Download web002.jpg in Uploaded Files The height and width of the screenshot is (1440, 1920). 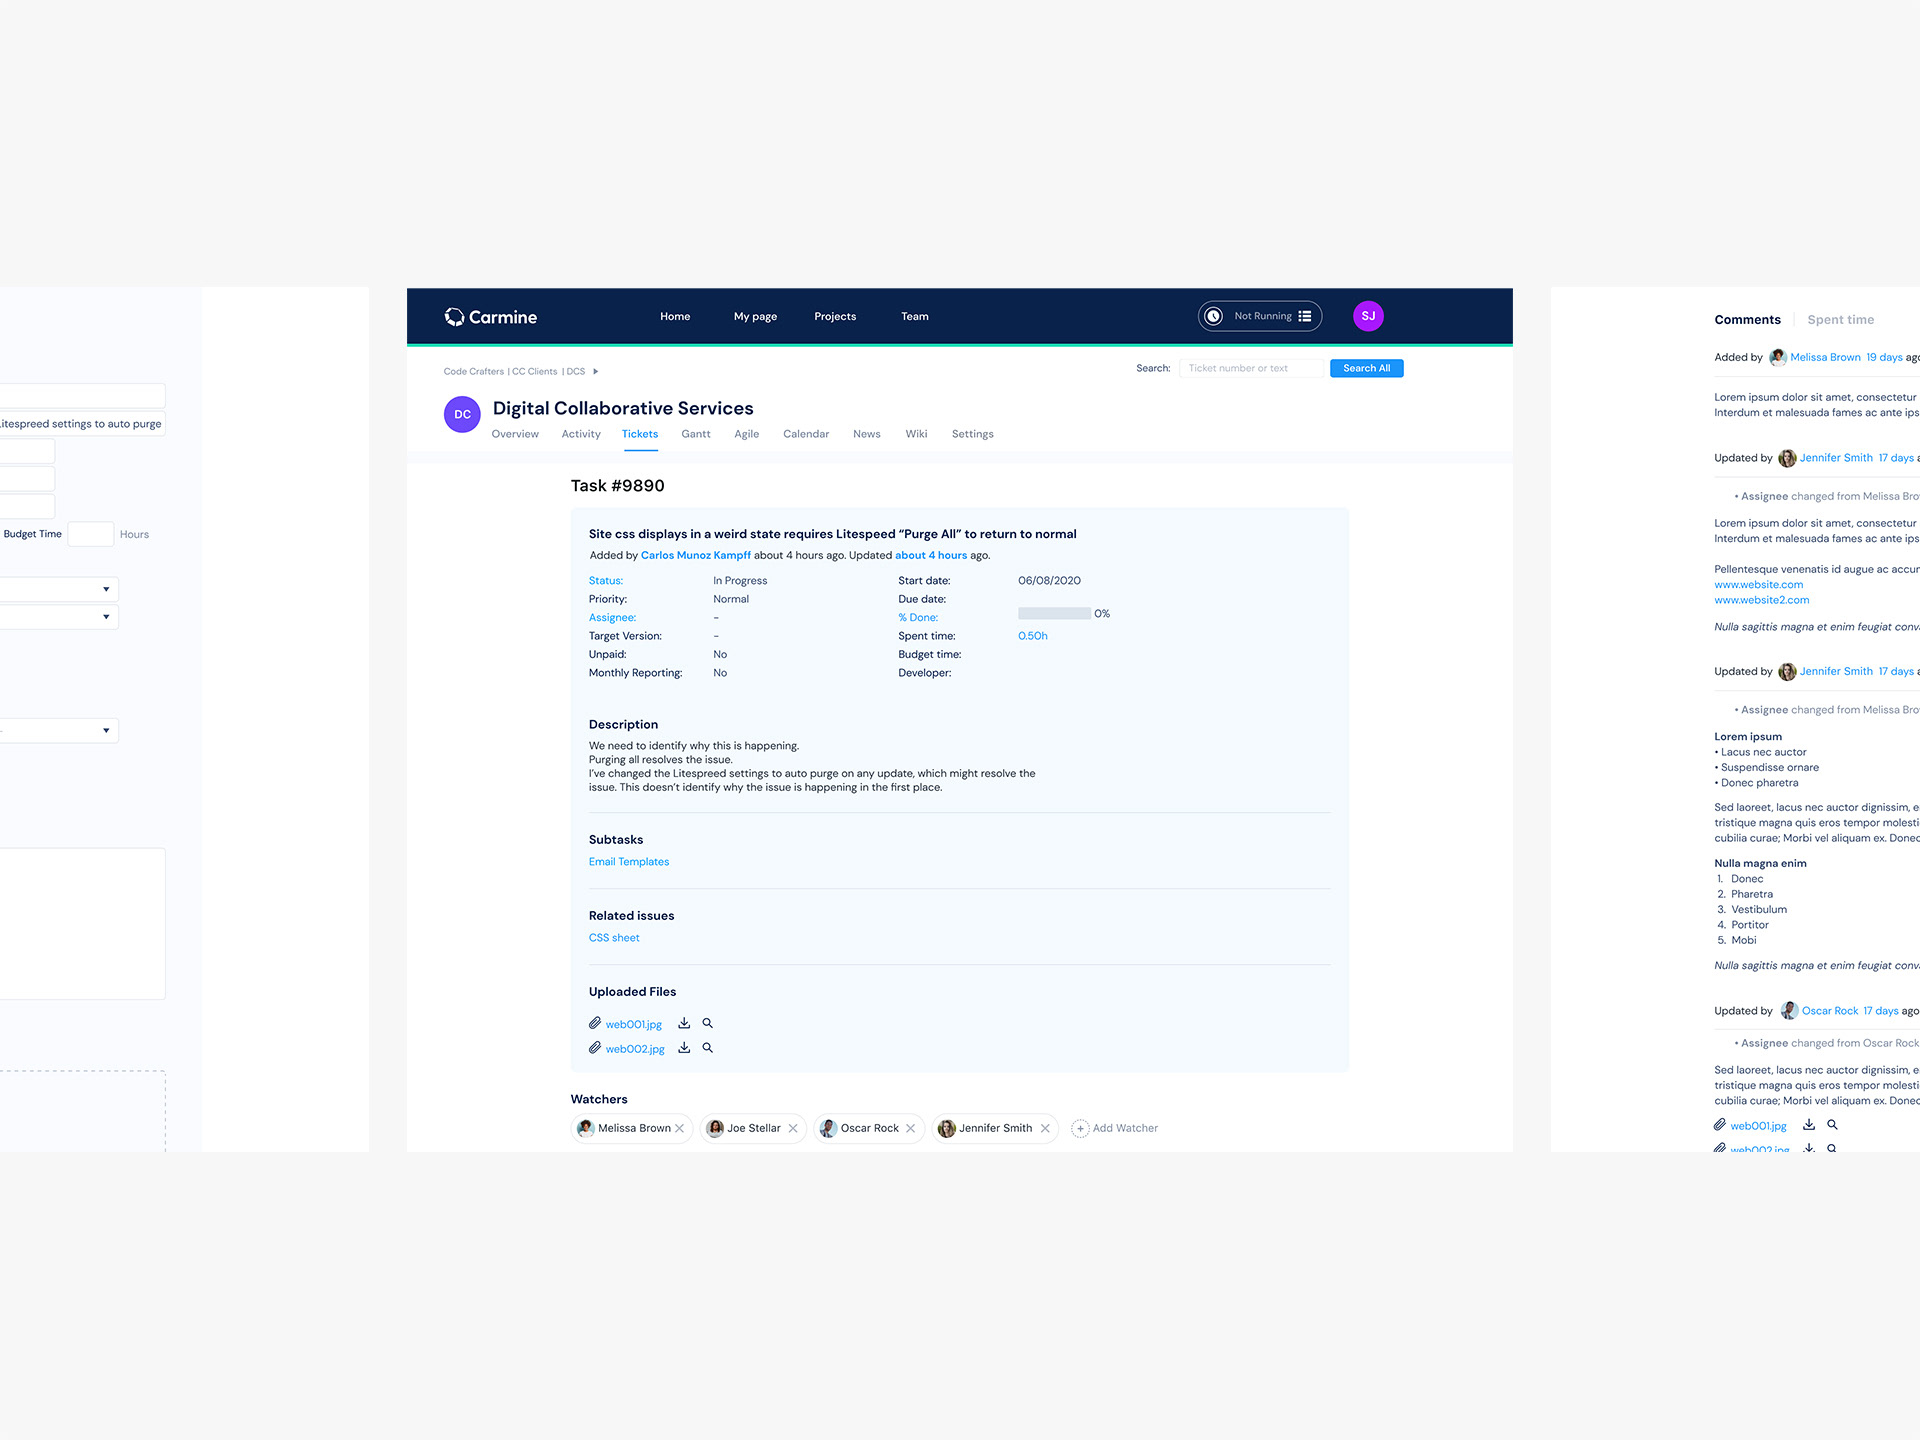[x=684, y=1048]
